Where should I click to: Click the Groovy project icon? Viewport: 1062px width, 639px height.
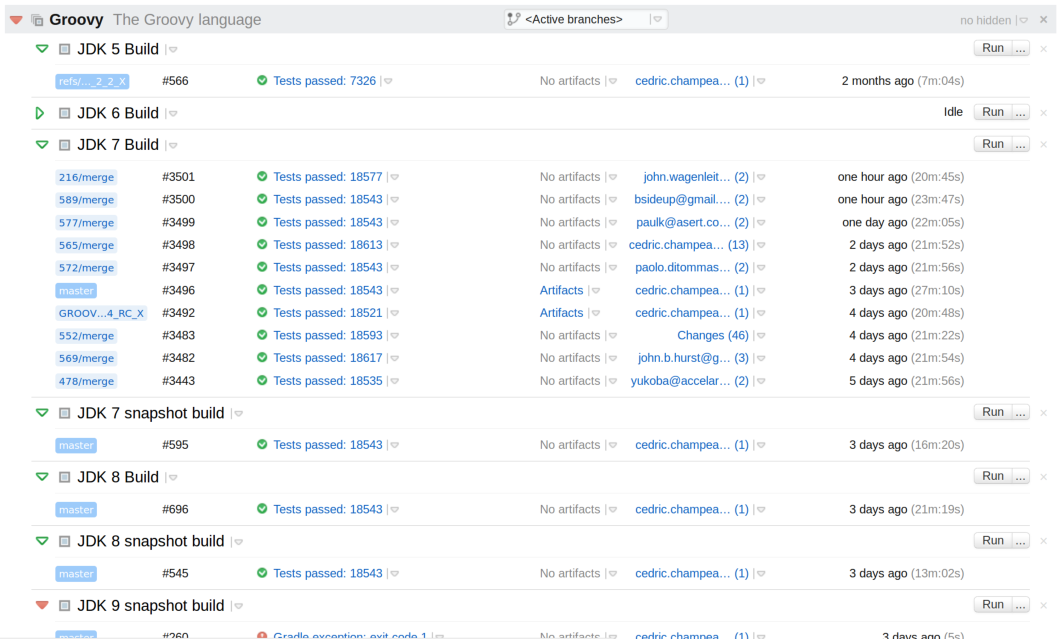[x=37, y=20]
